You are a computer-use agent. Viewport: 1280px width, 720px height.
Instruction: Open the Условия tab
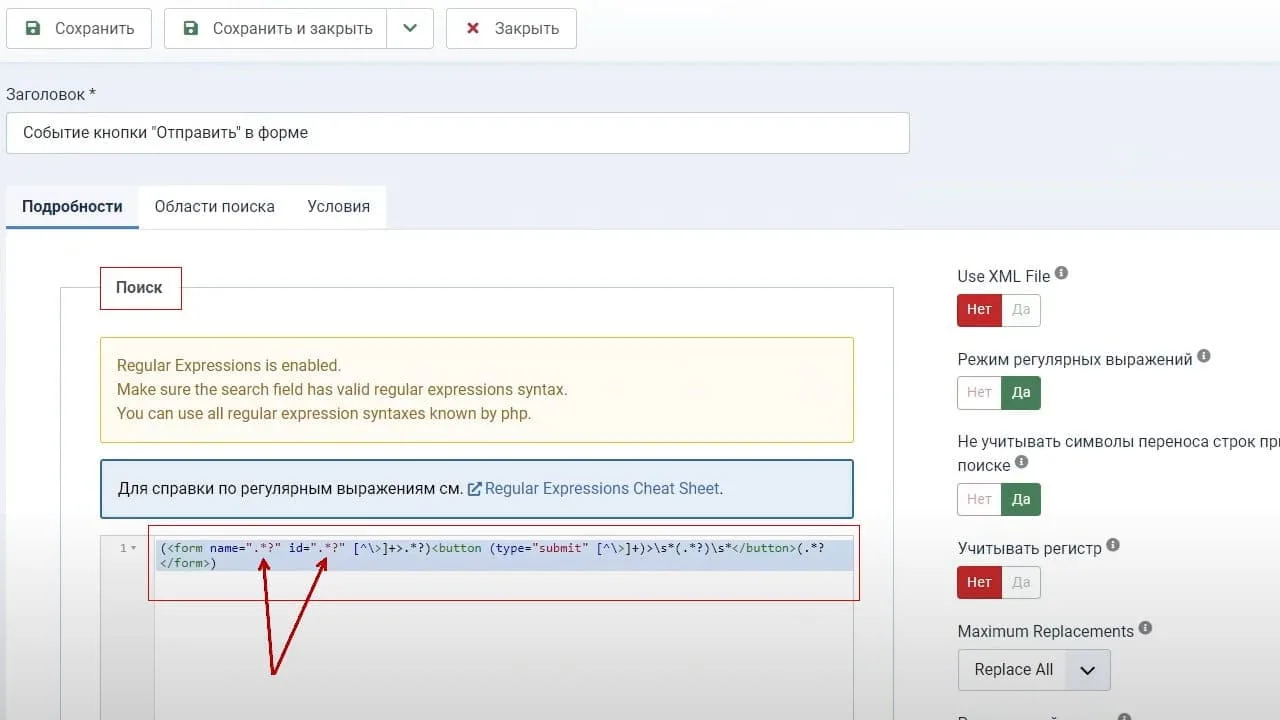tap(338, 207)
